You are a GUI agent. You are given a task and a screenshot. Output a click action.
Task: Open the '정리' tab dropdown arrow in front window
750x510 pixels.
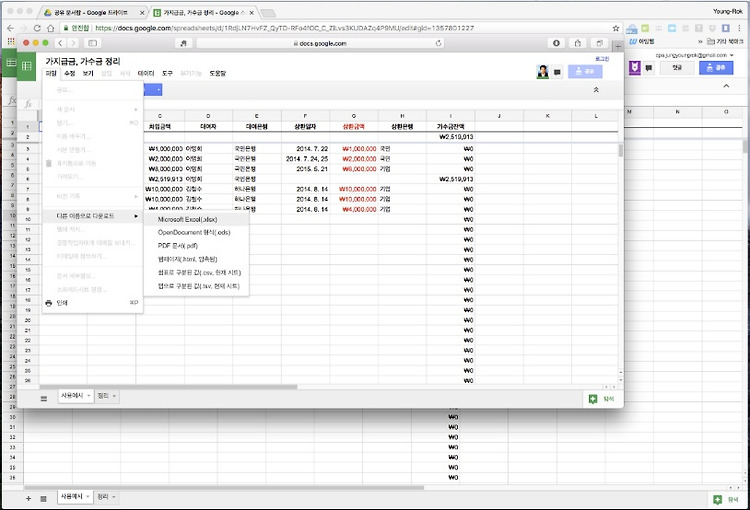(x=114, y=396)
